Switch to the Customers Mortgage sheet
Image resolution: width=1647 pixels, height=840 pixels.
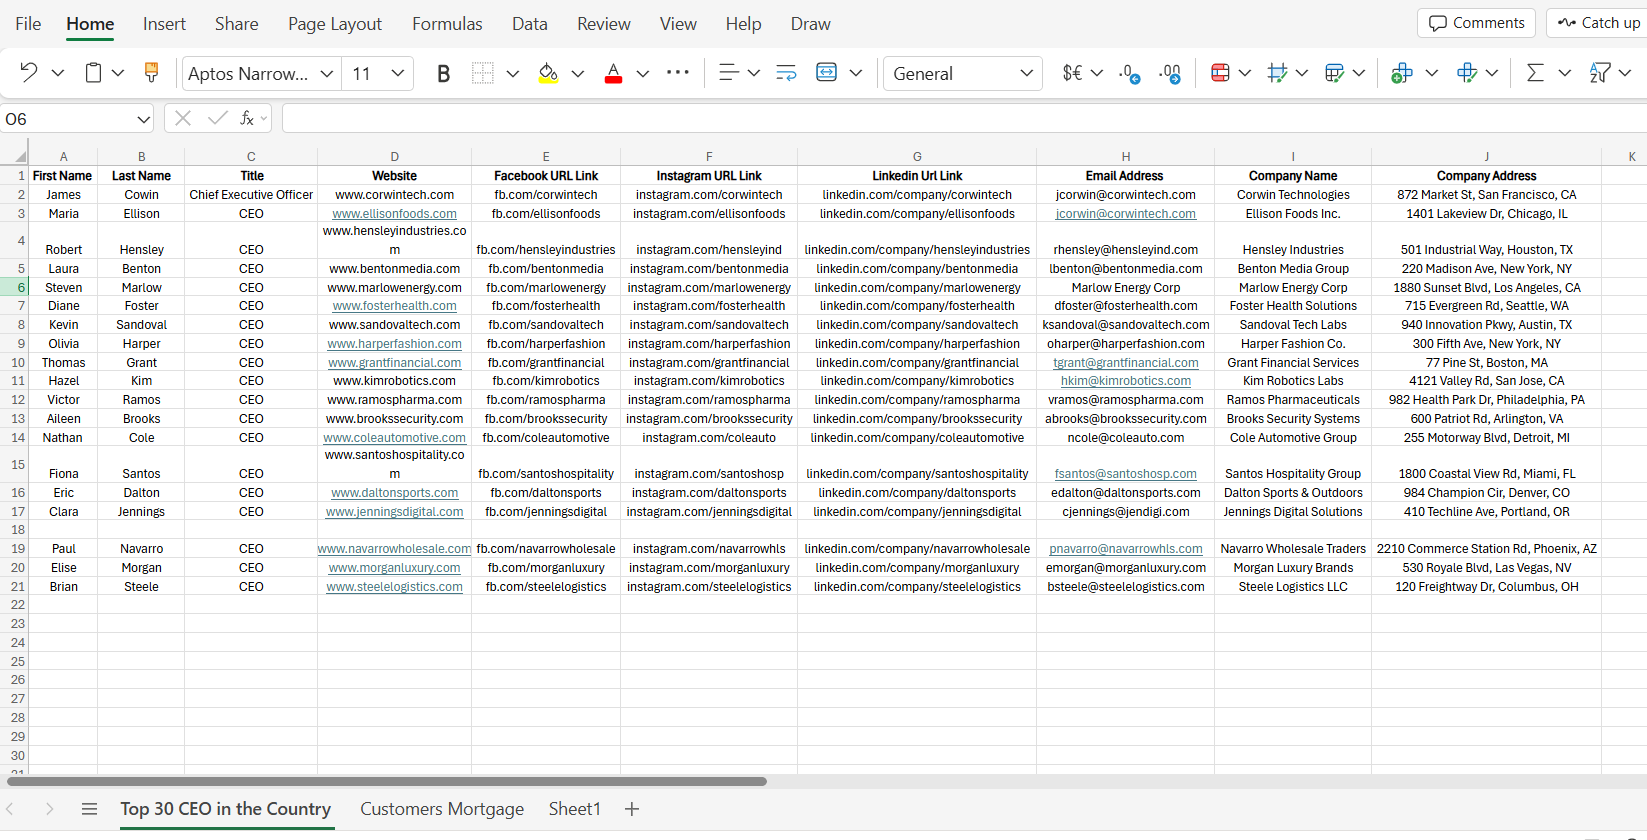[441, 809]
